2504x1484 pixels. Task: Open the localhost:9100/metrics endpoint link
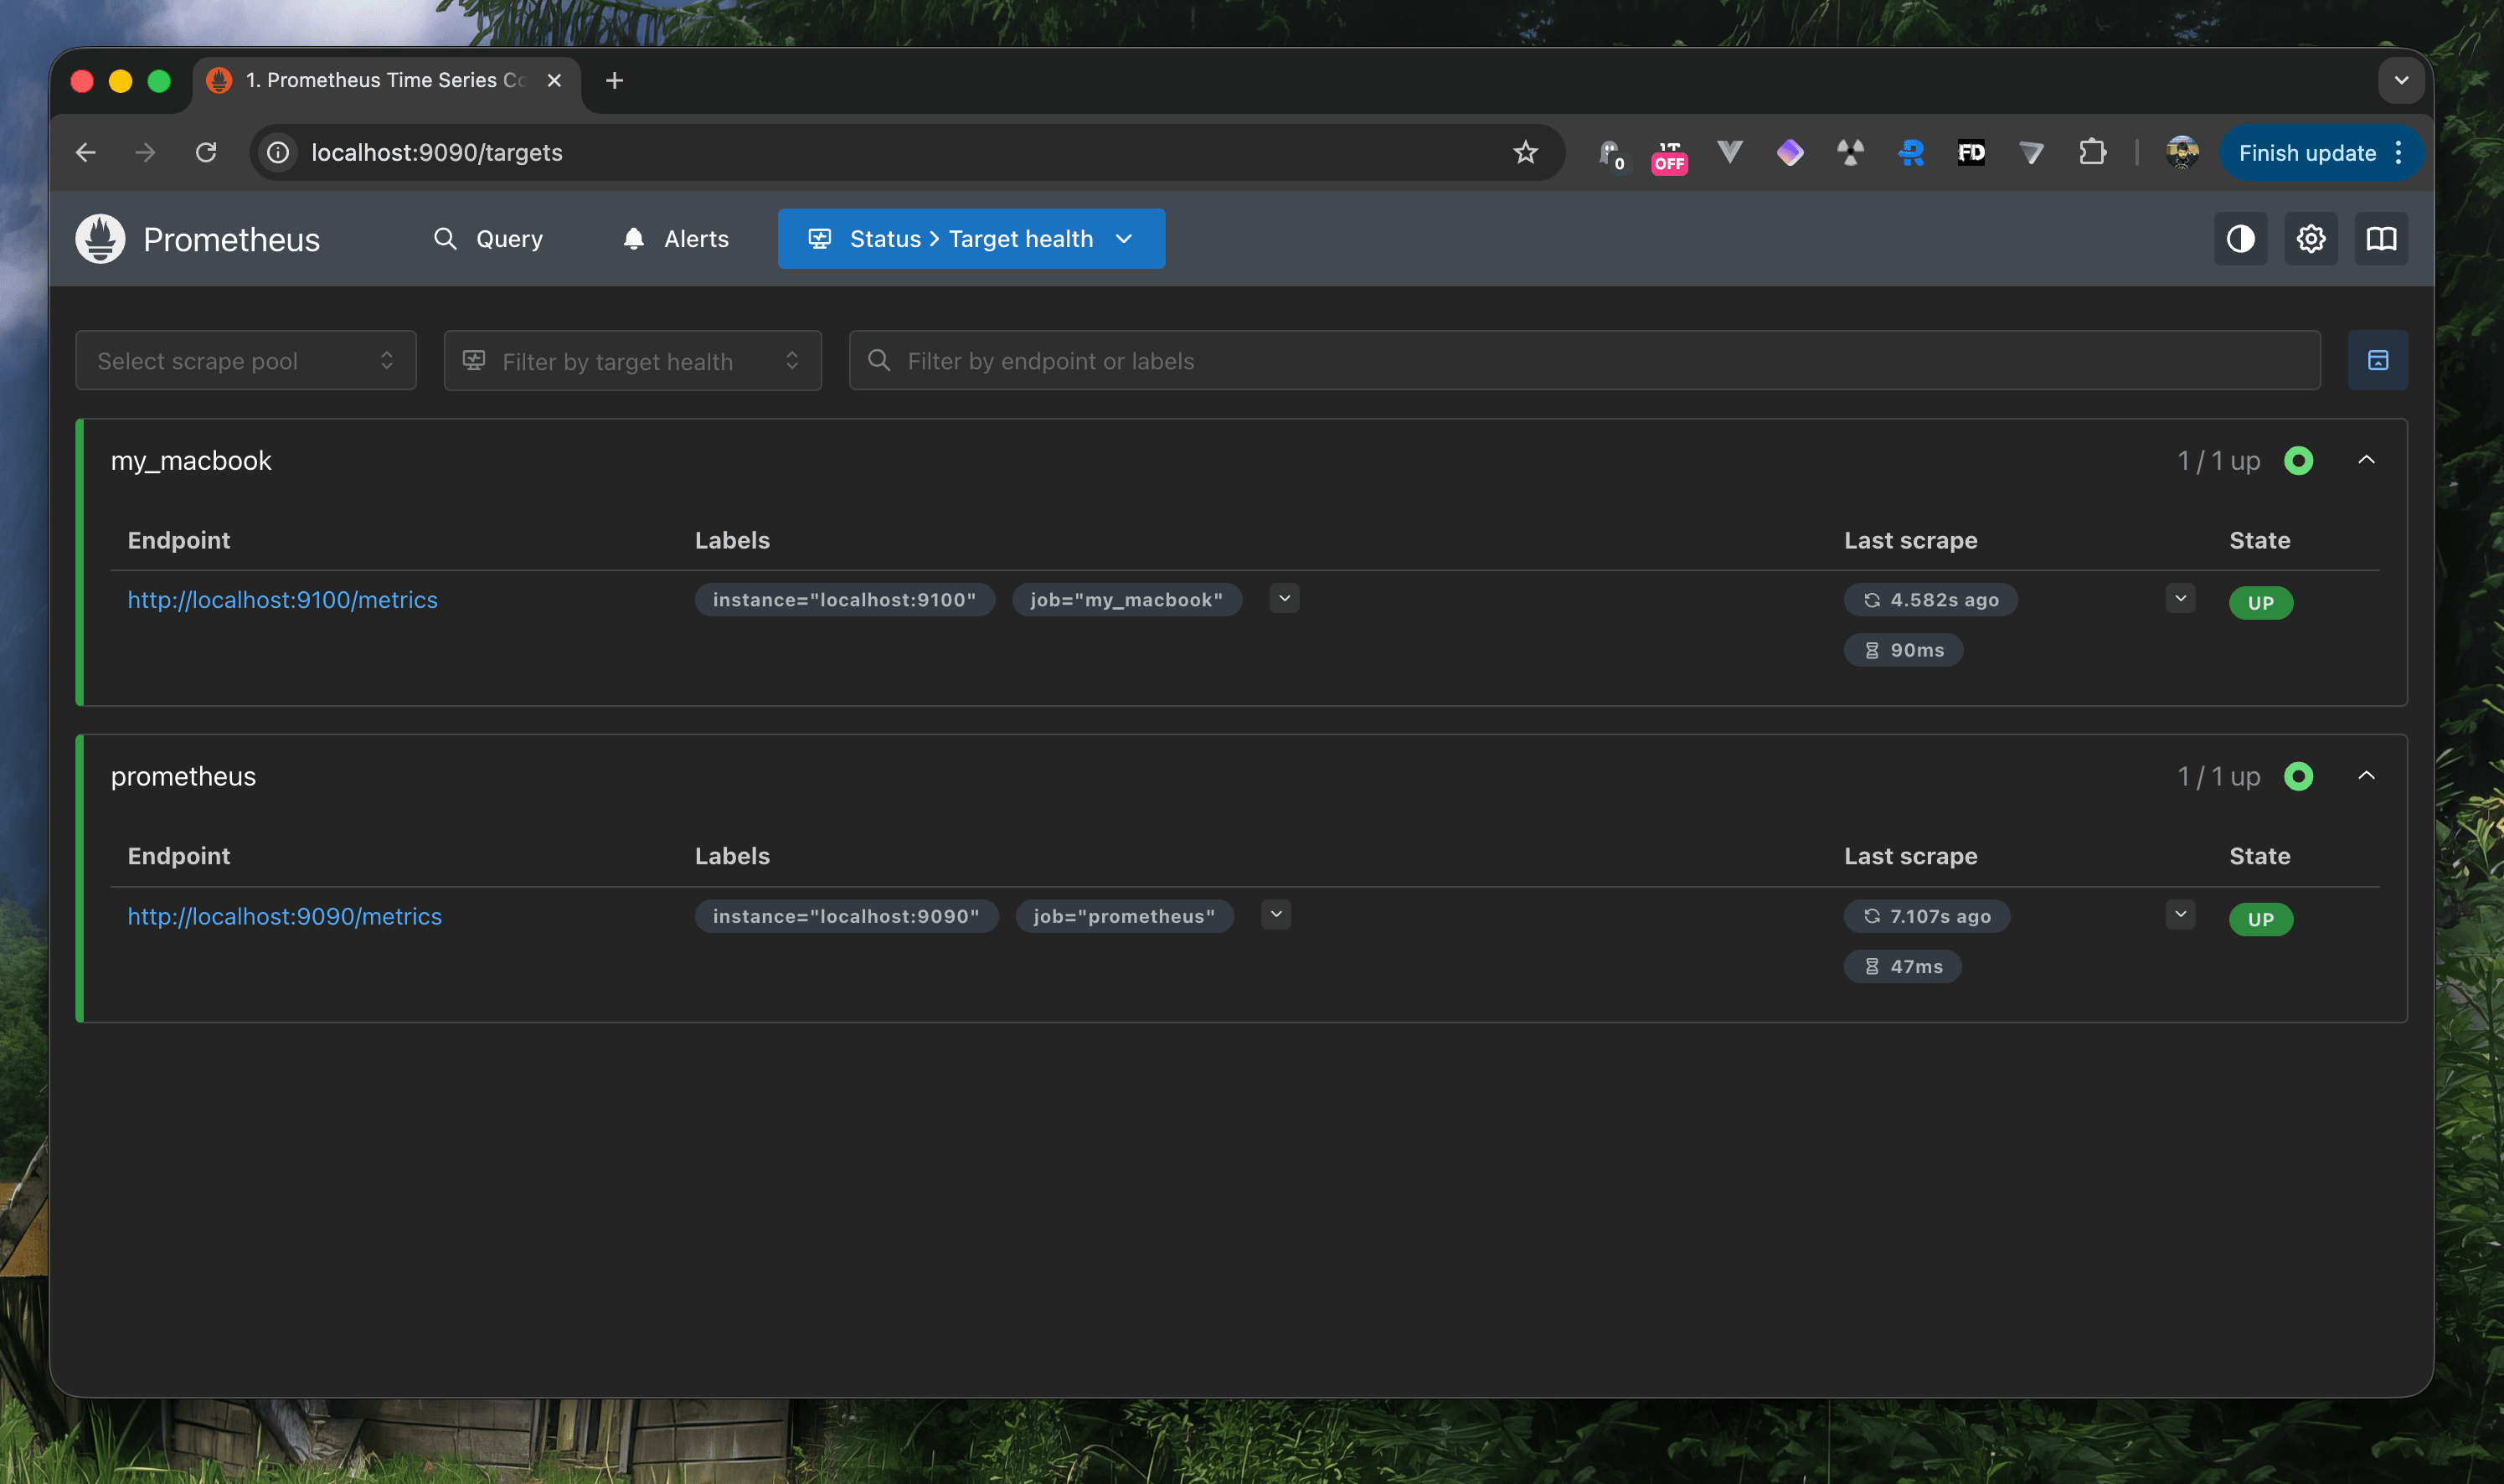coord(282,600)
